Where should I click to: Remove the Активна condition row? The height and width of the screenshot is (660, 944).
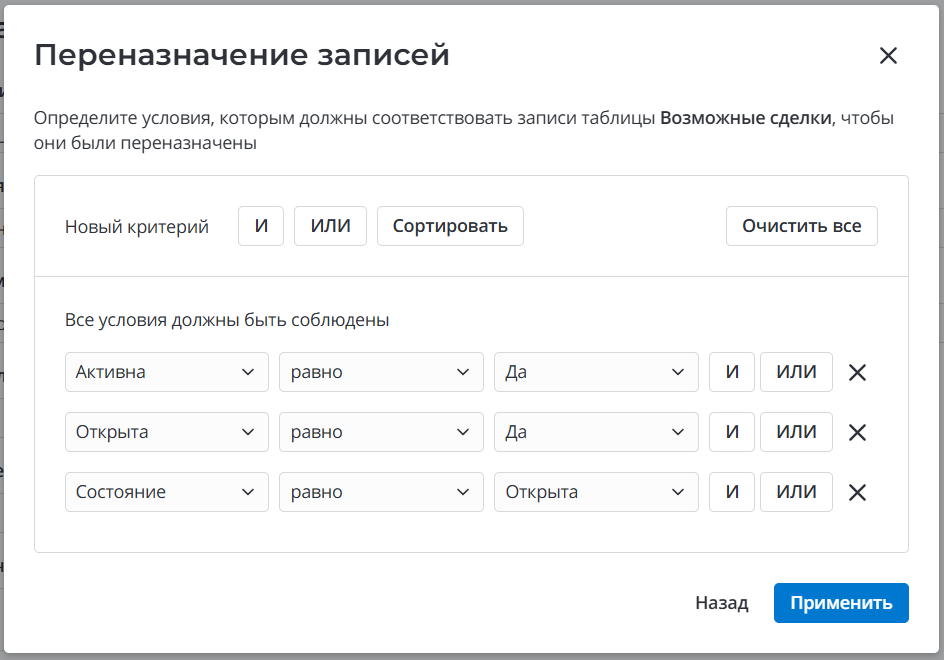[x=857, y=373]
